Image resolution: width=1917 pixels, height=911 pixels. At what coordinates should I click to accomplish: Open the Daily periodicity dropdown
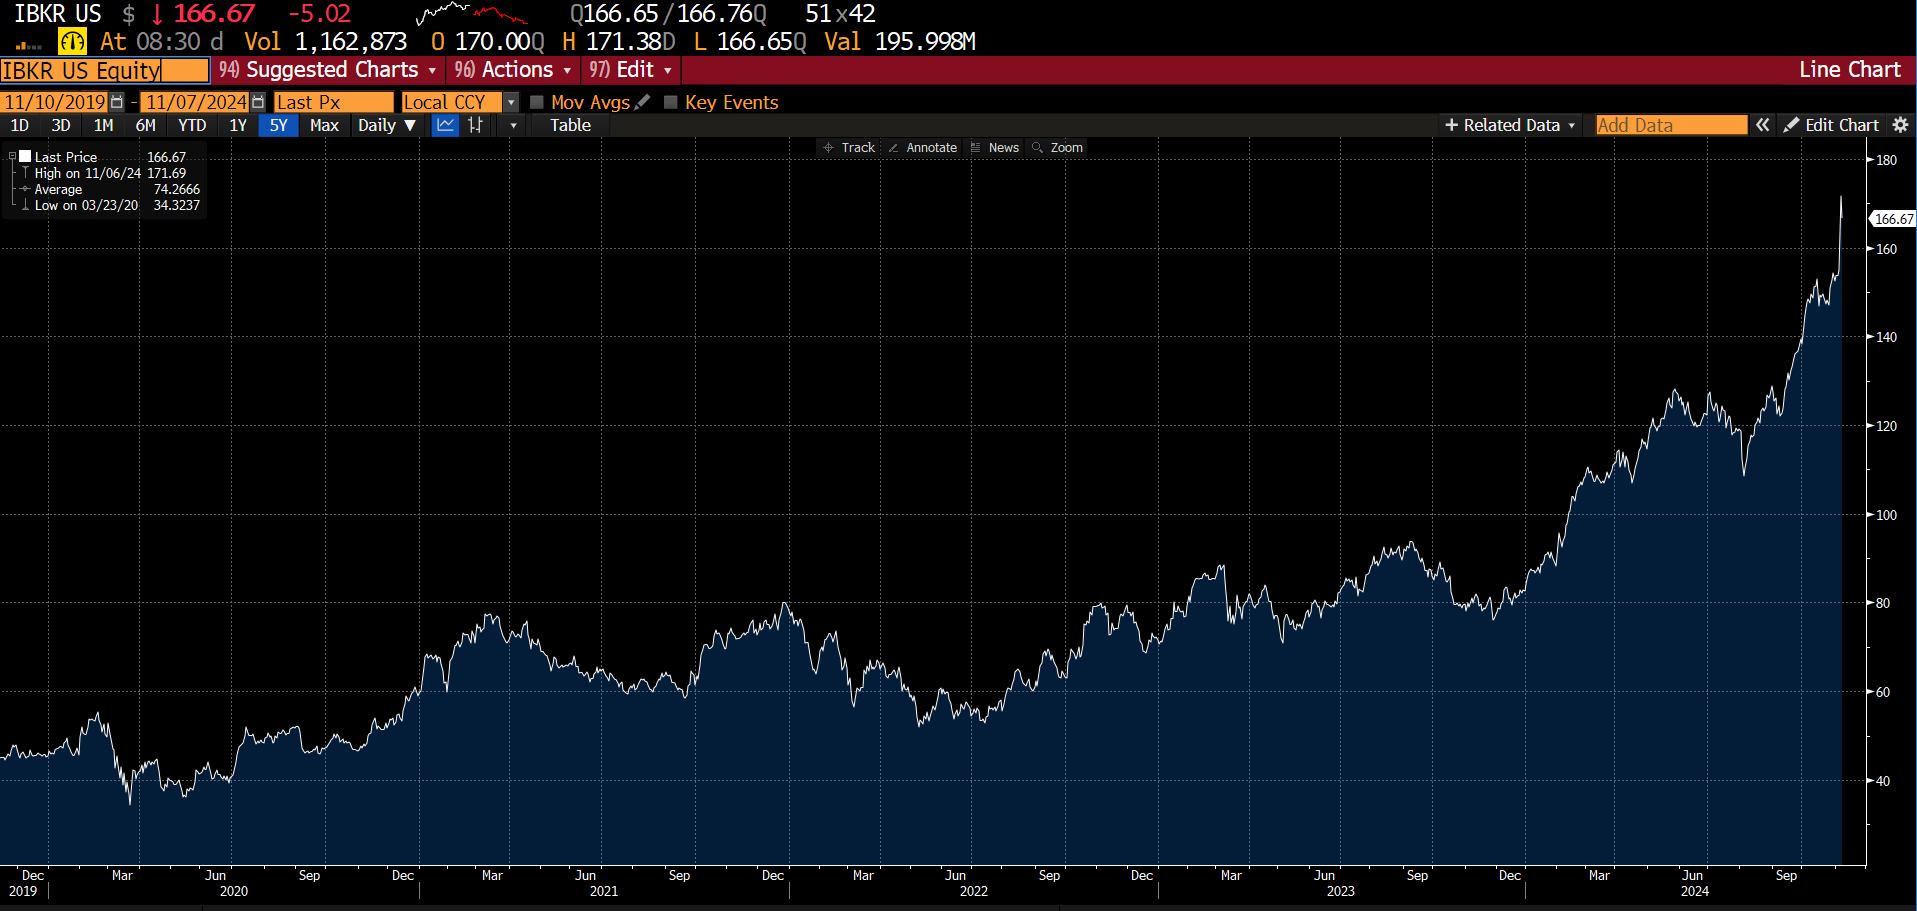click(386, 125)
